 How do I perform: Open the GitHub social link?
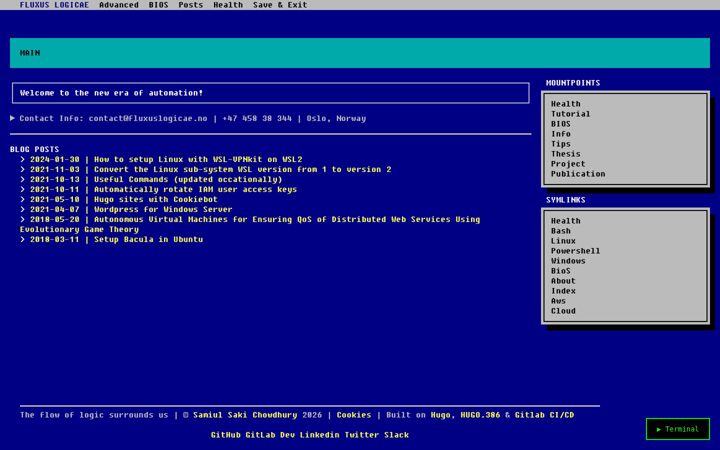pyautogui.click(x=225, y=435)
